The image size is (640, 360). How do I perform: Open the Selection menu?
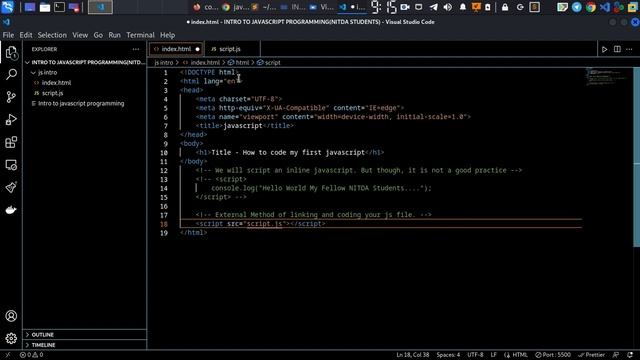pyautogui.click(x=52, y=35)
